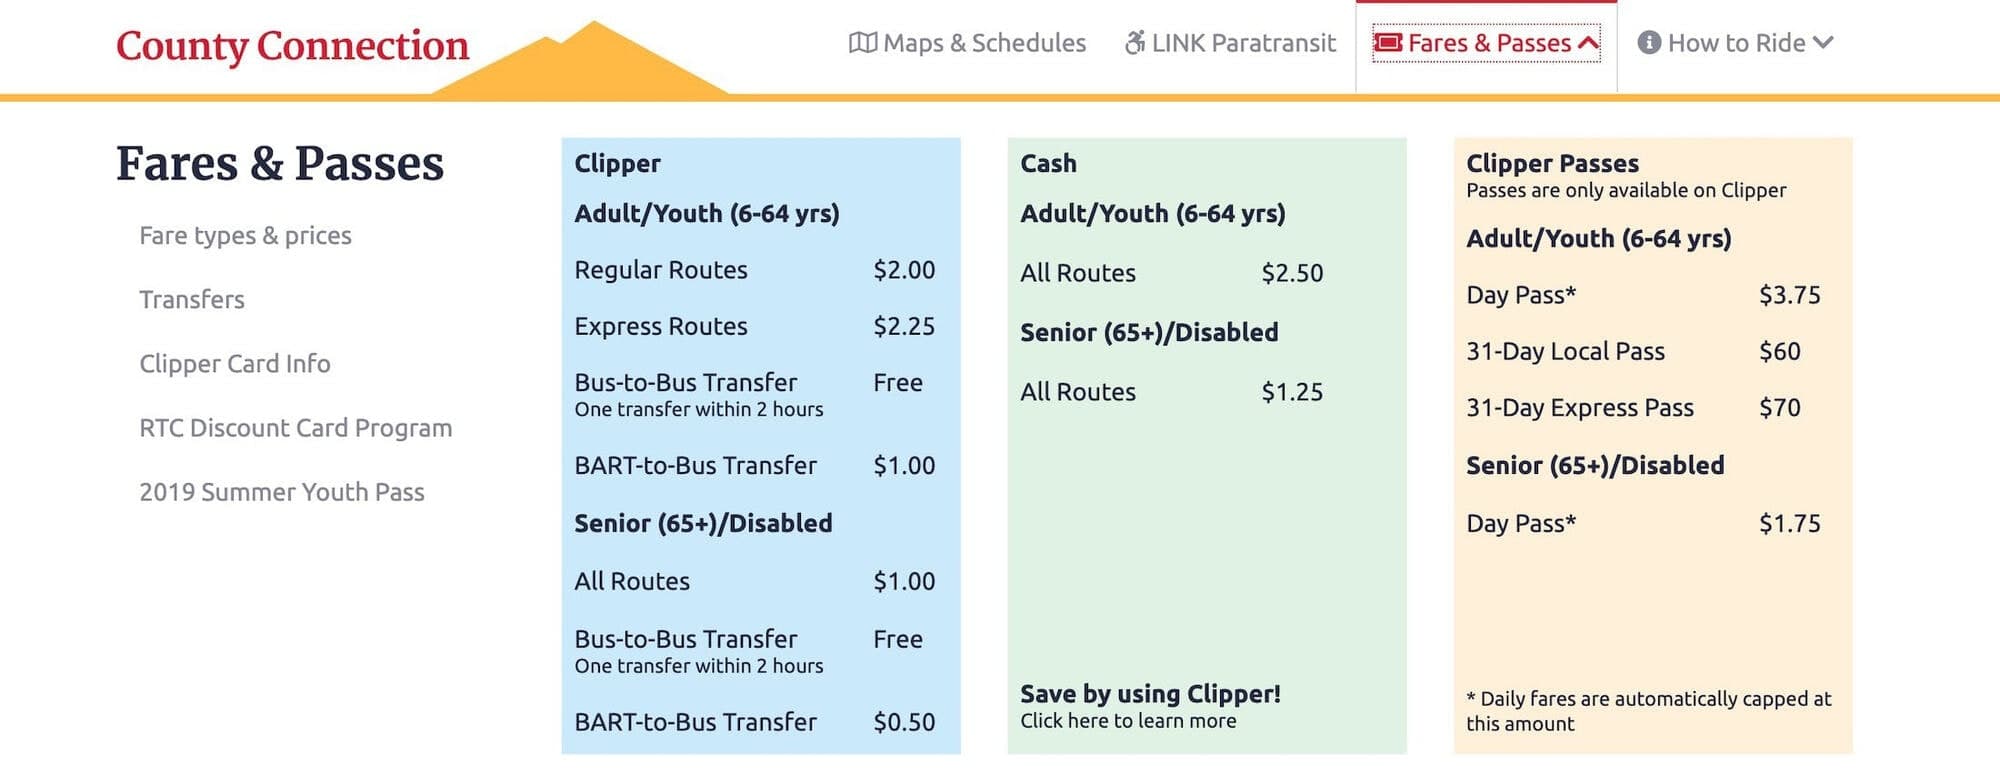Click the Clipper Passes panel heading

(x=1552, y=163)
